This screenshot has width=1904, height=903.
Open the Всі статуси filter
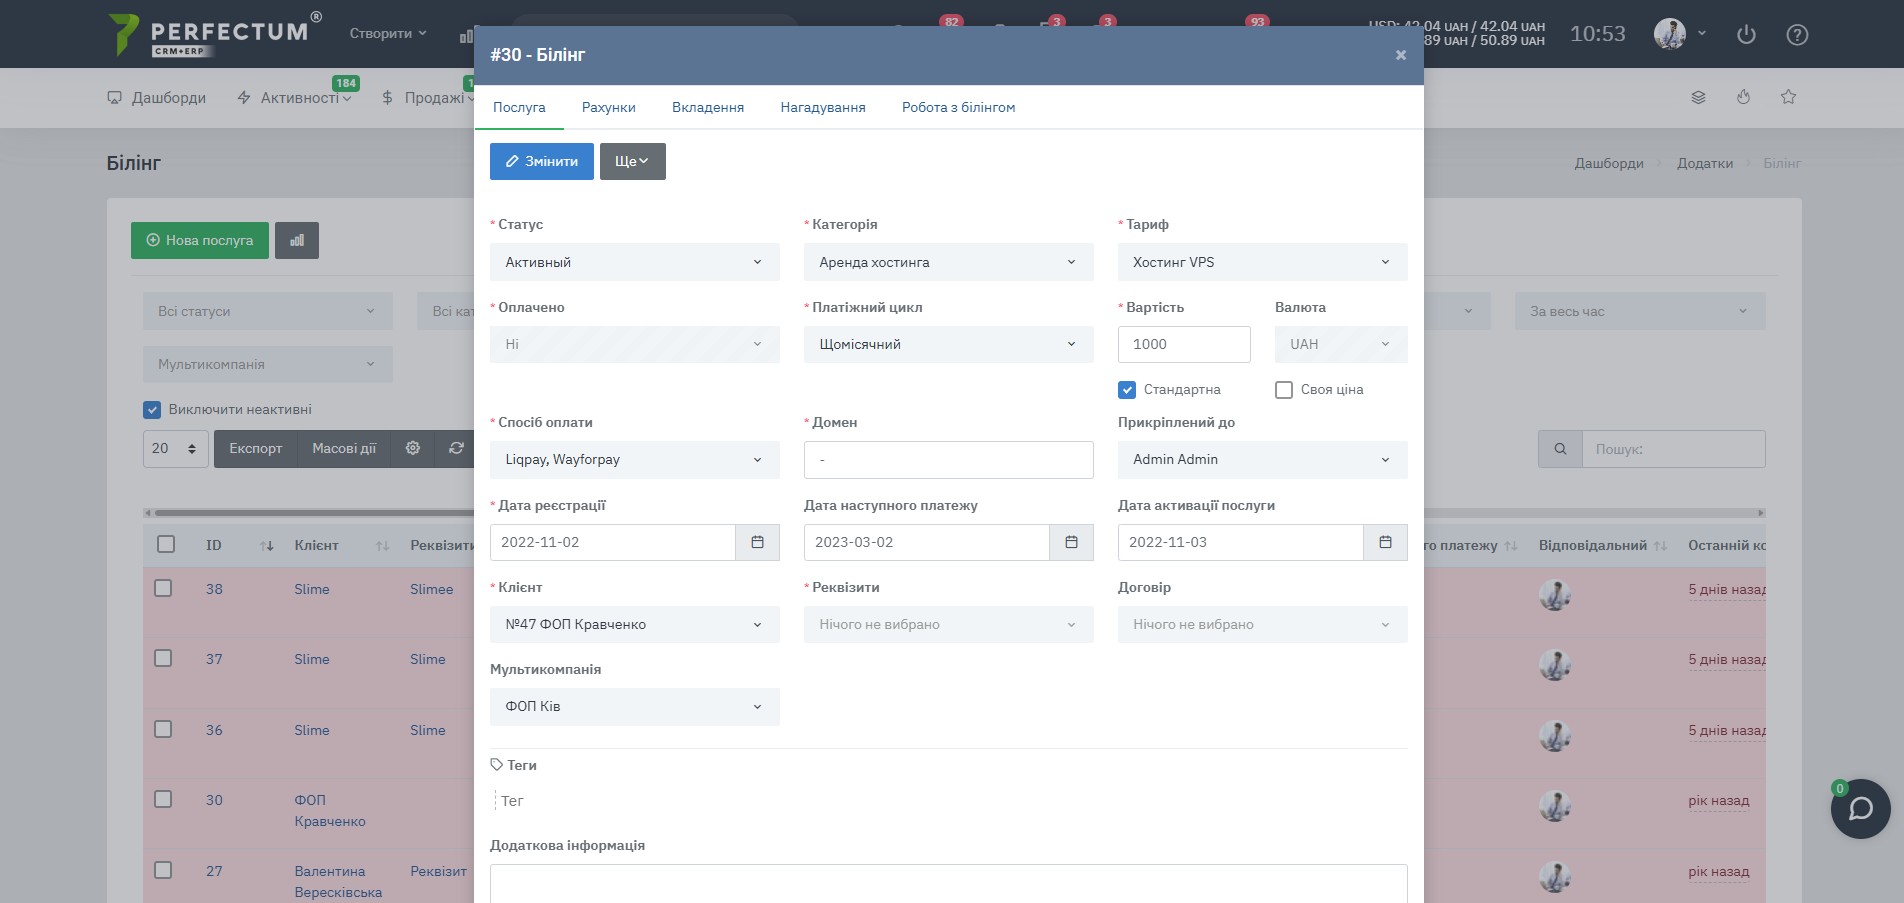(268, 311)
